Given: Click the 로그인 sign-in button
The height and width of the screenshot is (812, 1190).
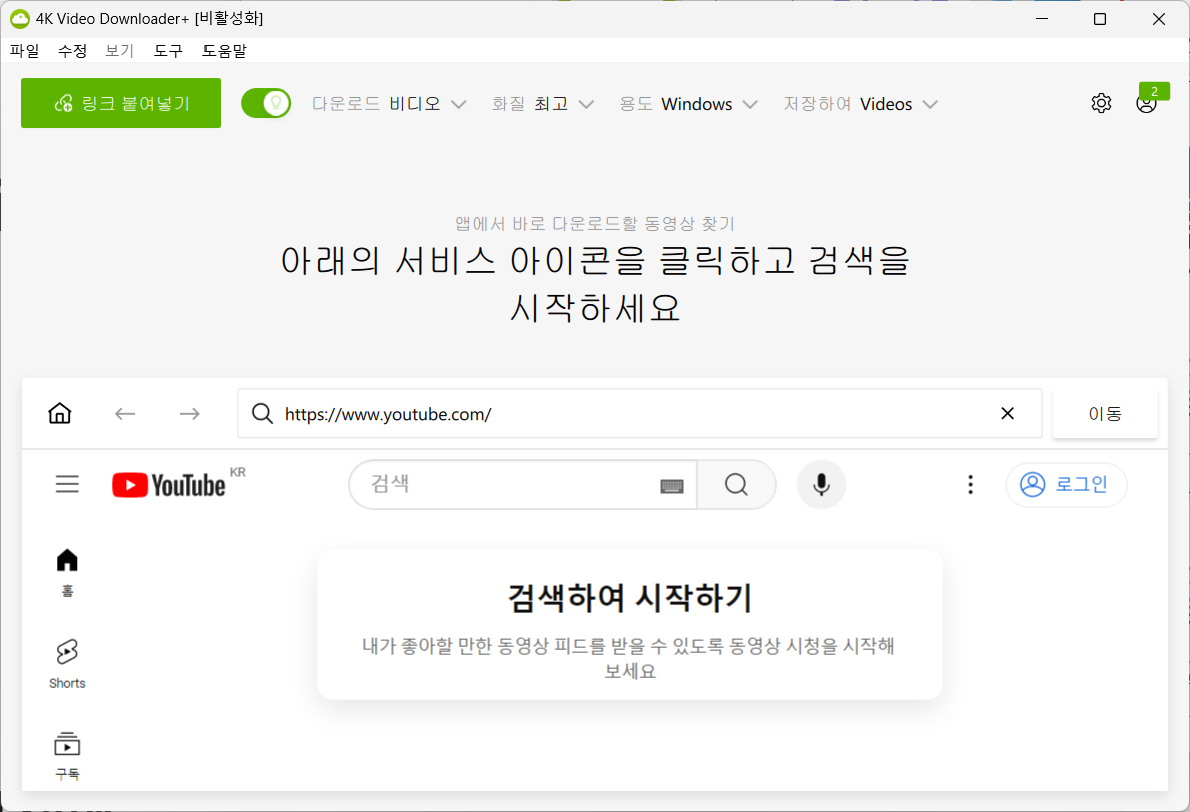Looking at the screenshot, I should (x=1066, y=484).
